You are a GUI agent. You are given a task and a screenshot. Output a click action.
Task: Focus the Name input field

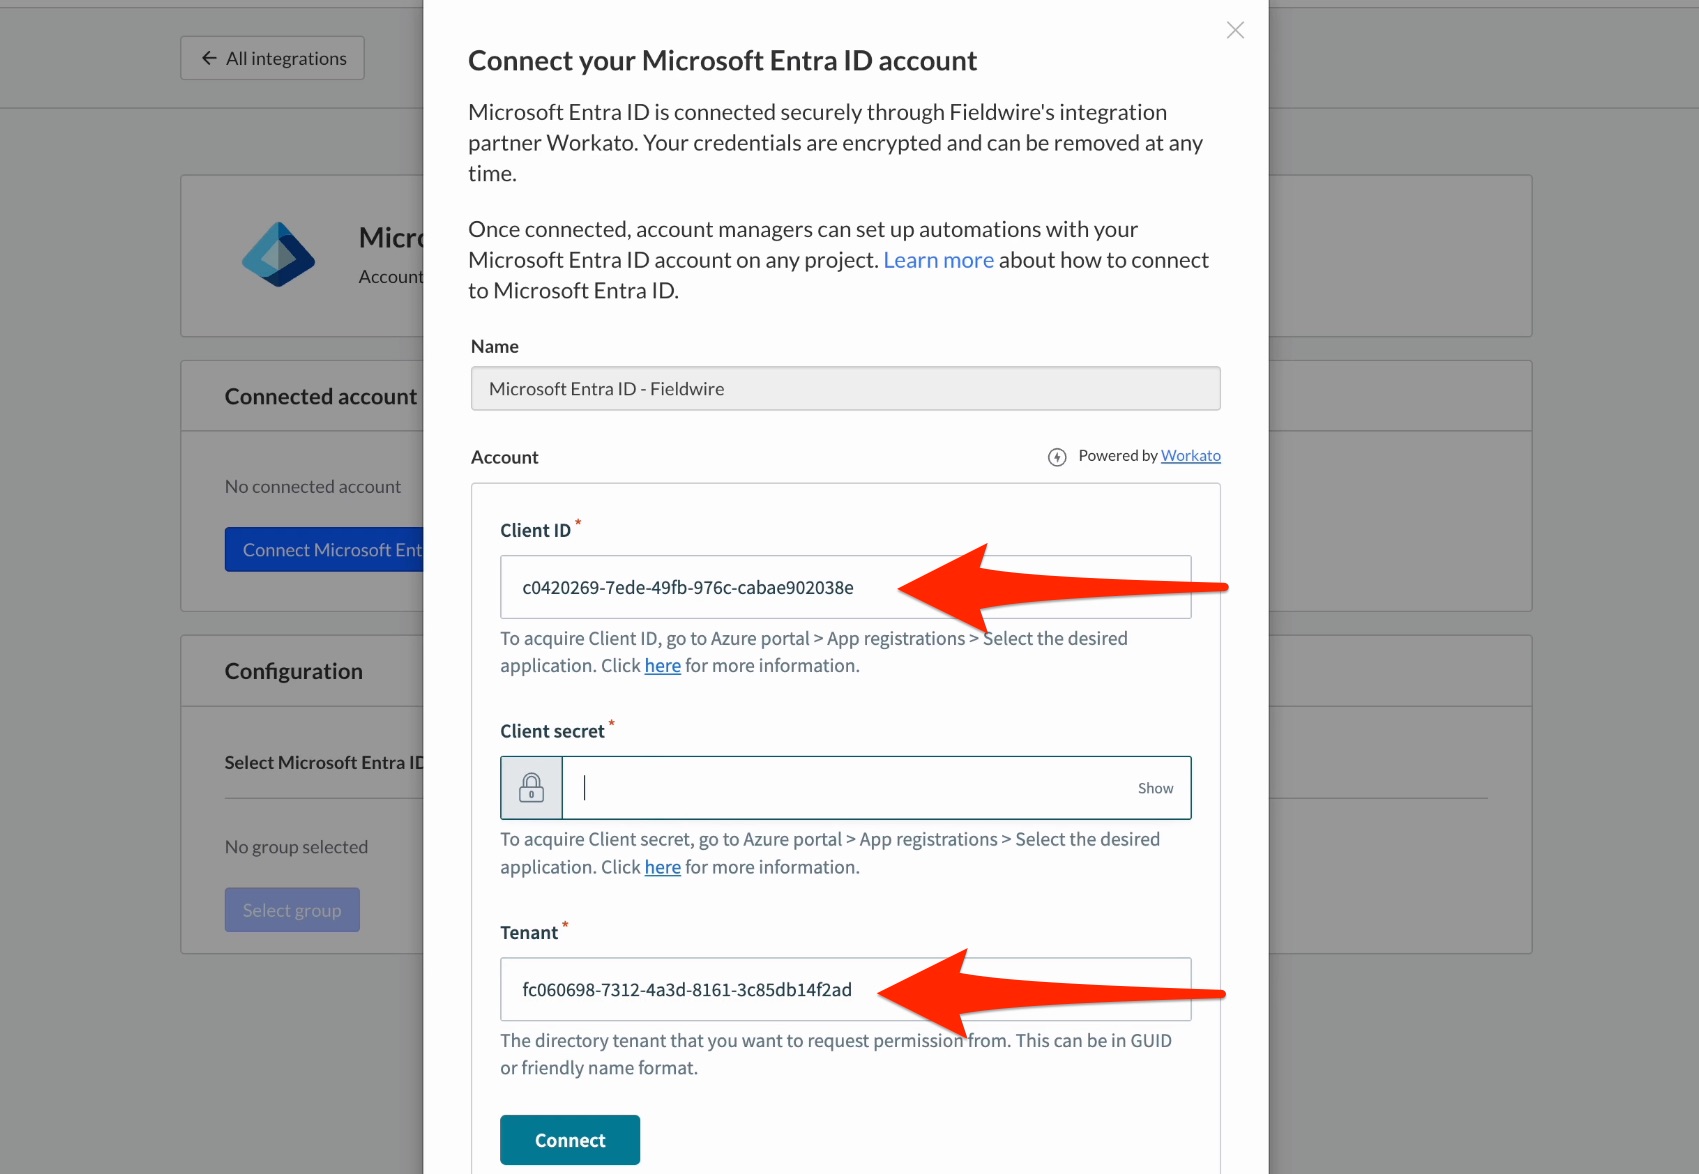point(845,389)
